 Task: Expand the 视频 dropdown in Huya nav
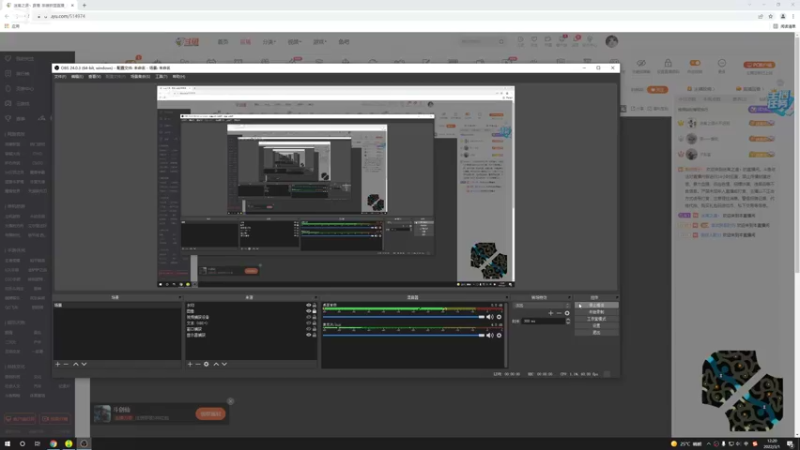pos(294,42)
